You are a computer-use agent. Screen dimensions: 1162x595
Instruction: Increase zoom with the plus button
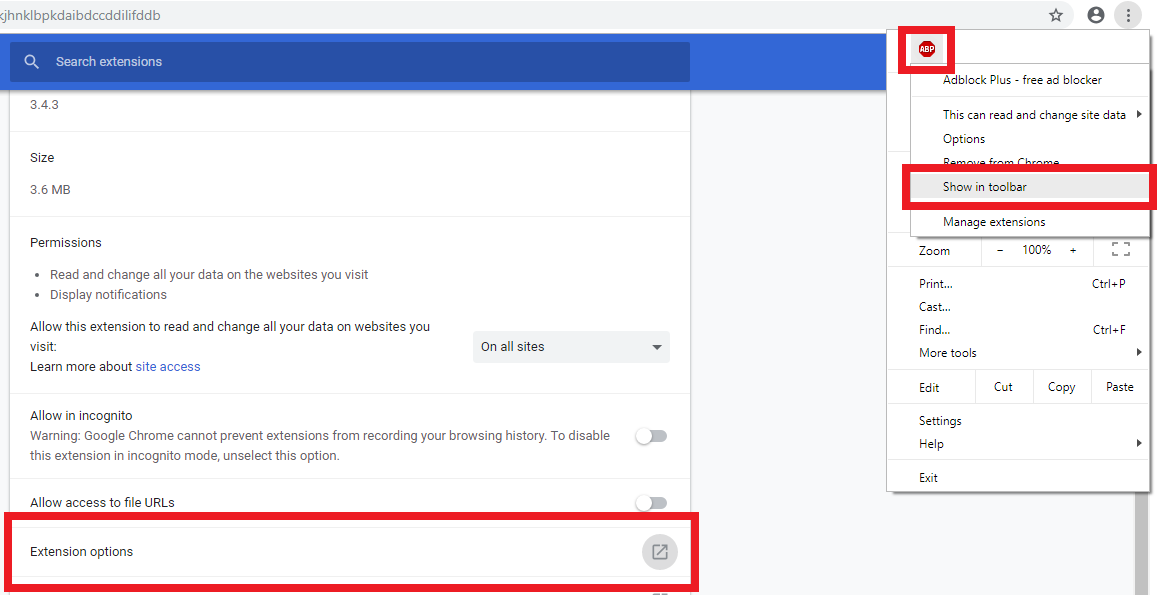[x=1073, y=250]
